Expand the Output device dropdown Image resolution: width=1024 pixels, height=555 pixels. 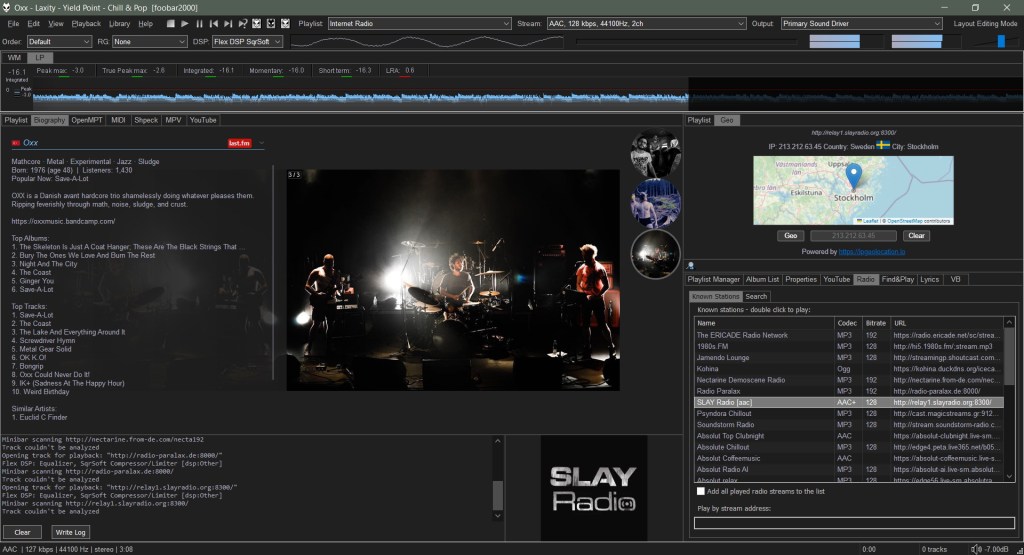pos(861,23)
